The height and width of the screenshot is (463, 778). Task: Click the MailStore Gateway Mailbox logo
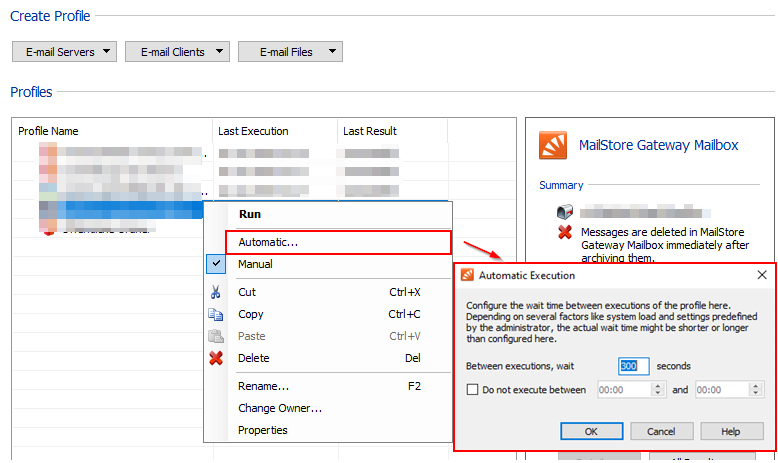point(553,145)
